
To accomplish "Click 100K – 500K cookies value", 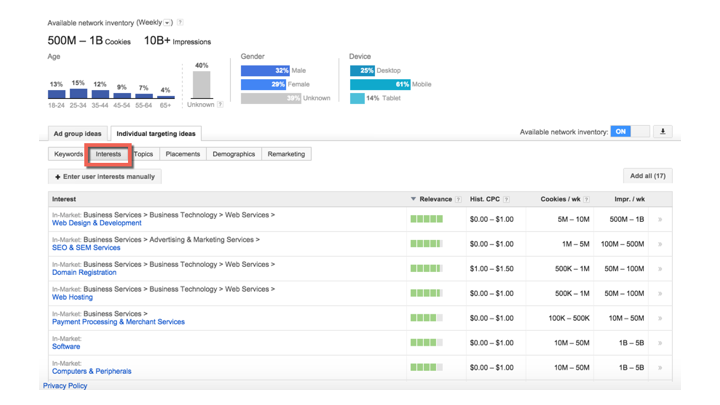I will tap(569, 318).
